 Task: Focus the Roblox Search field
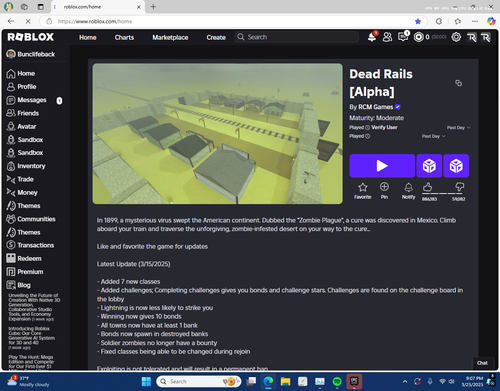297,37
